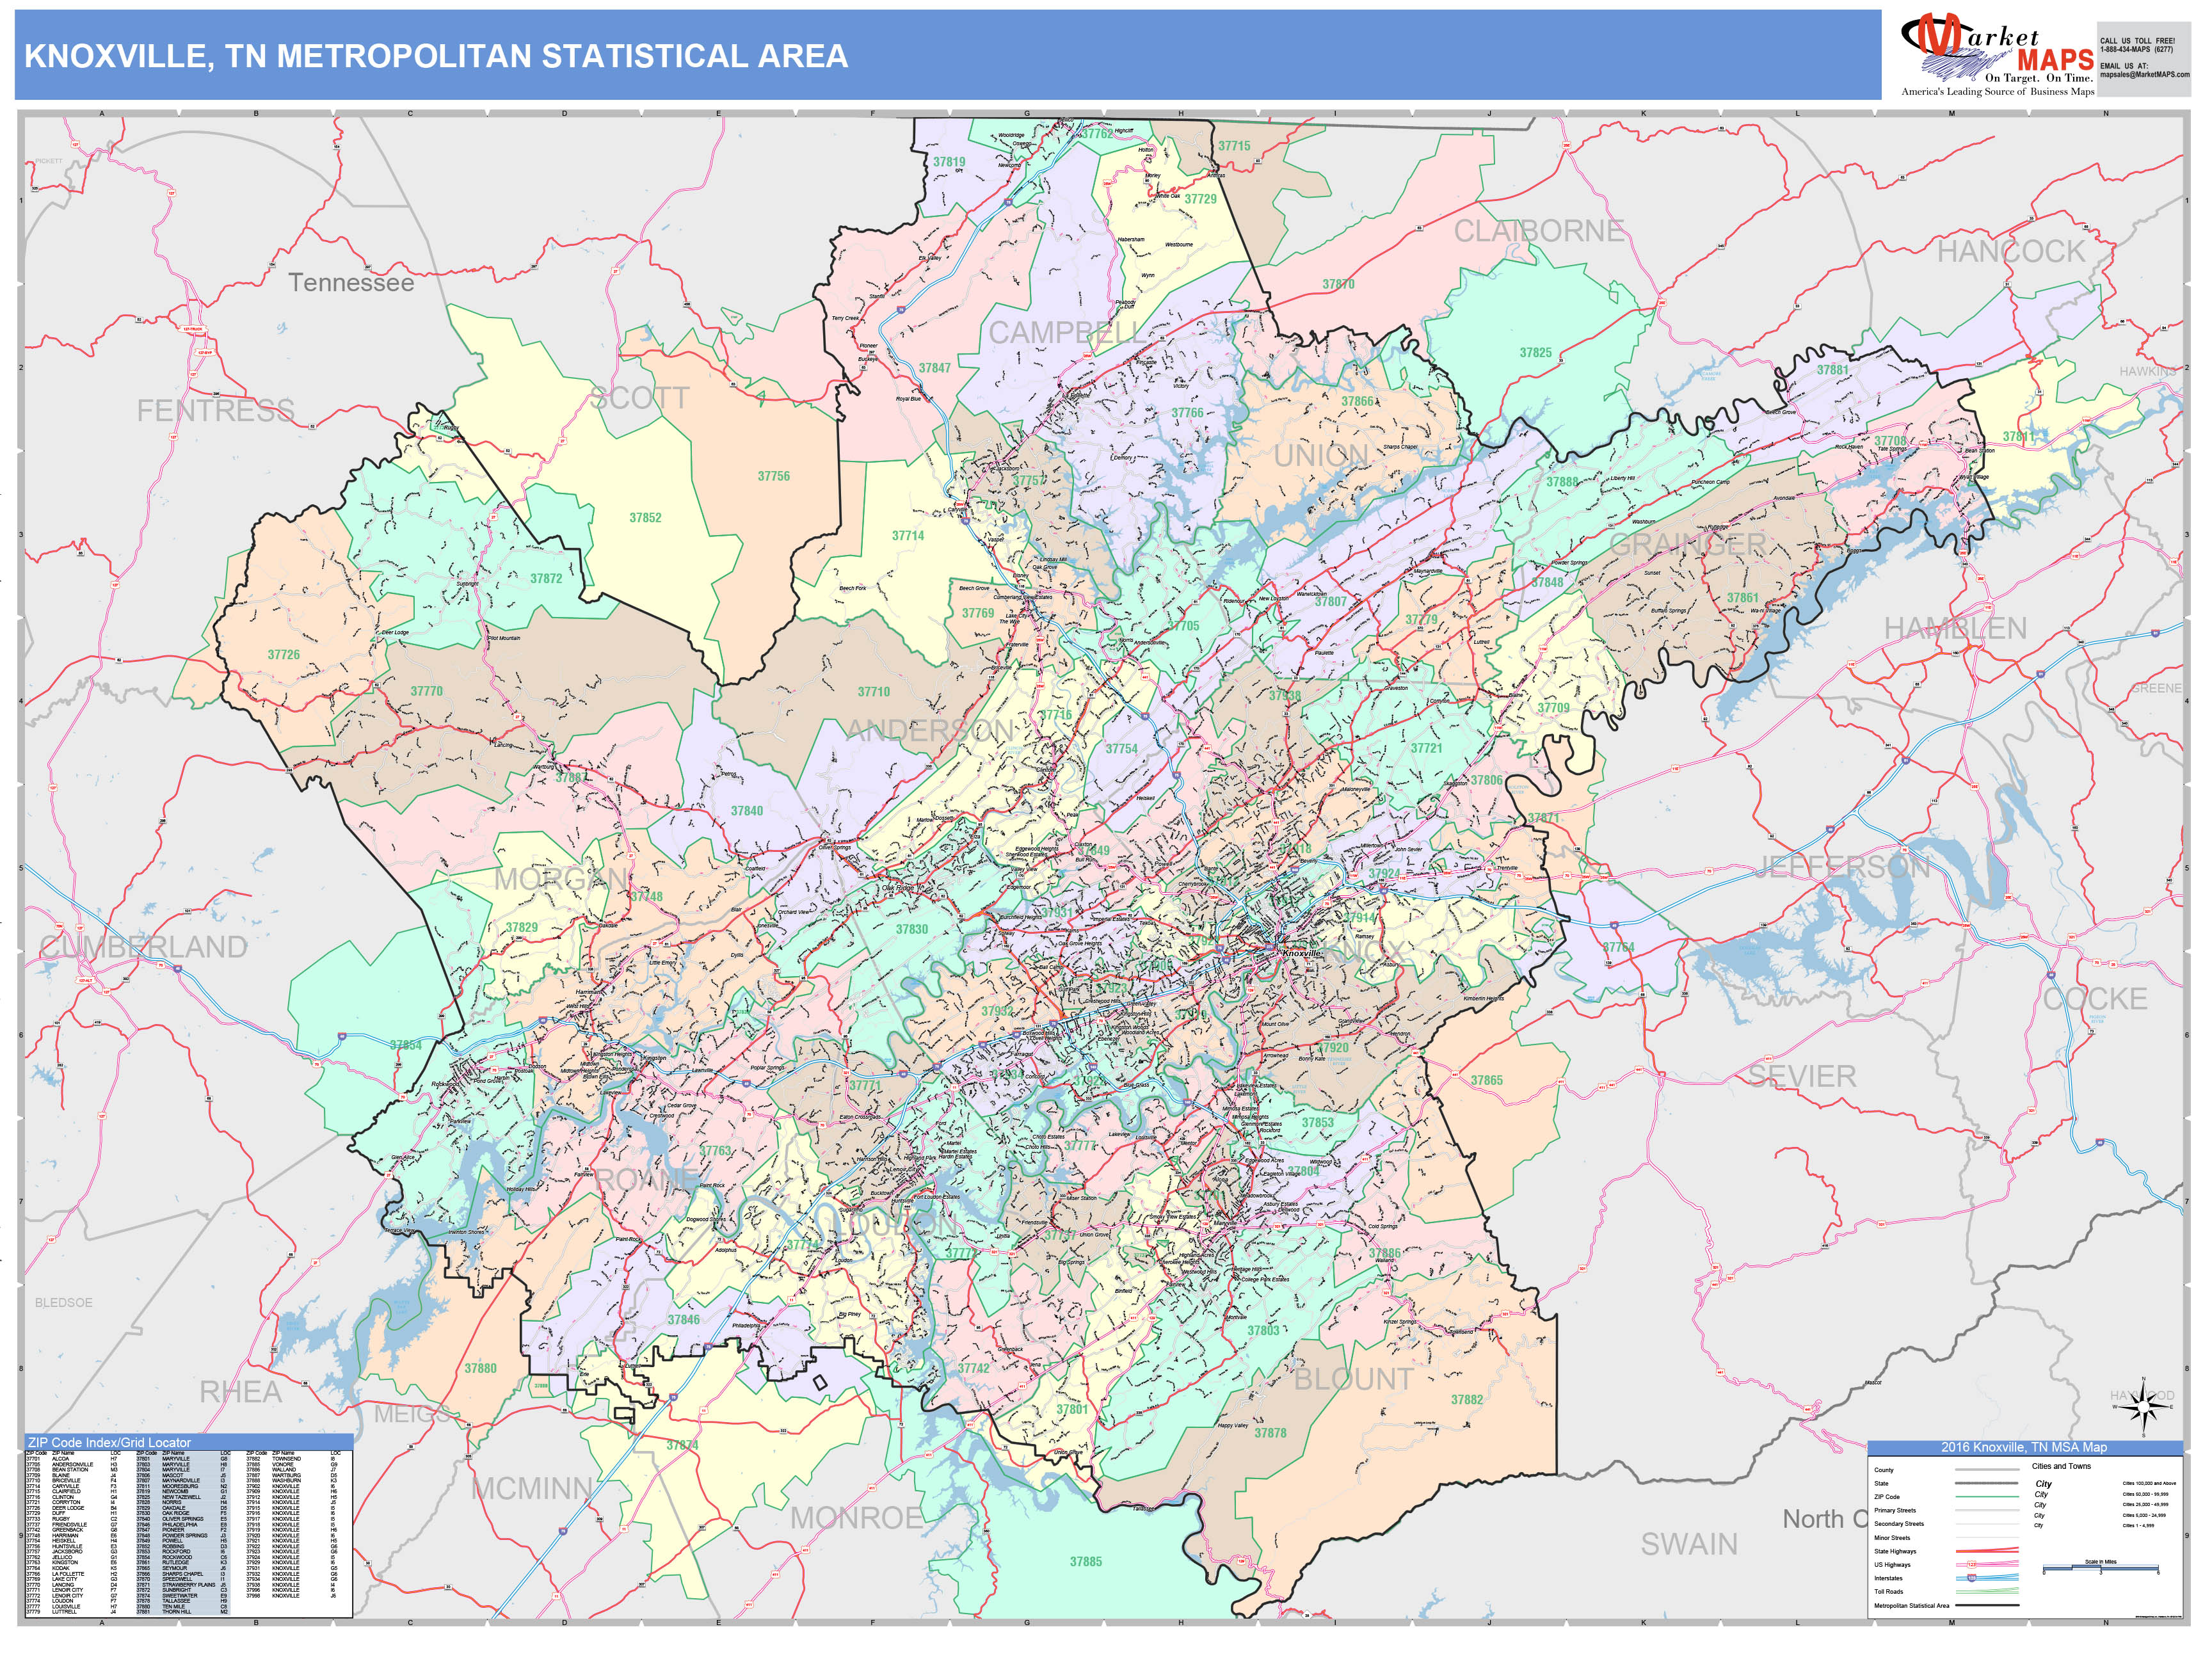The height and width of the screenshot is (1659, 2212).
Task: Click ZIP code 37726 area label
Action: pos(283,655)
